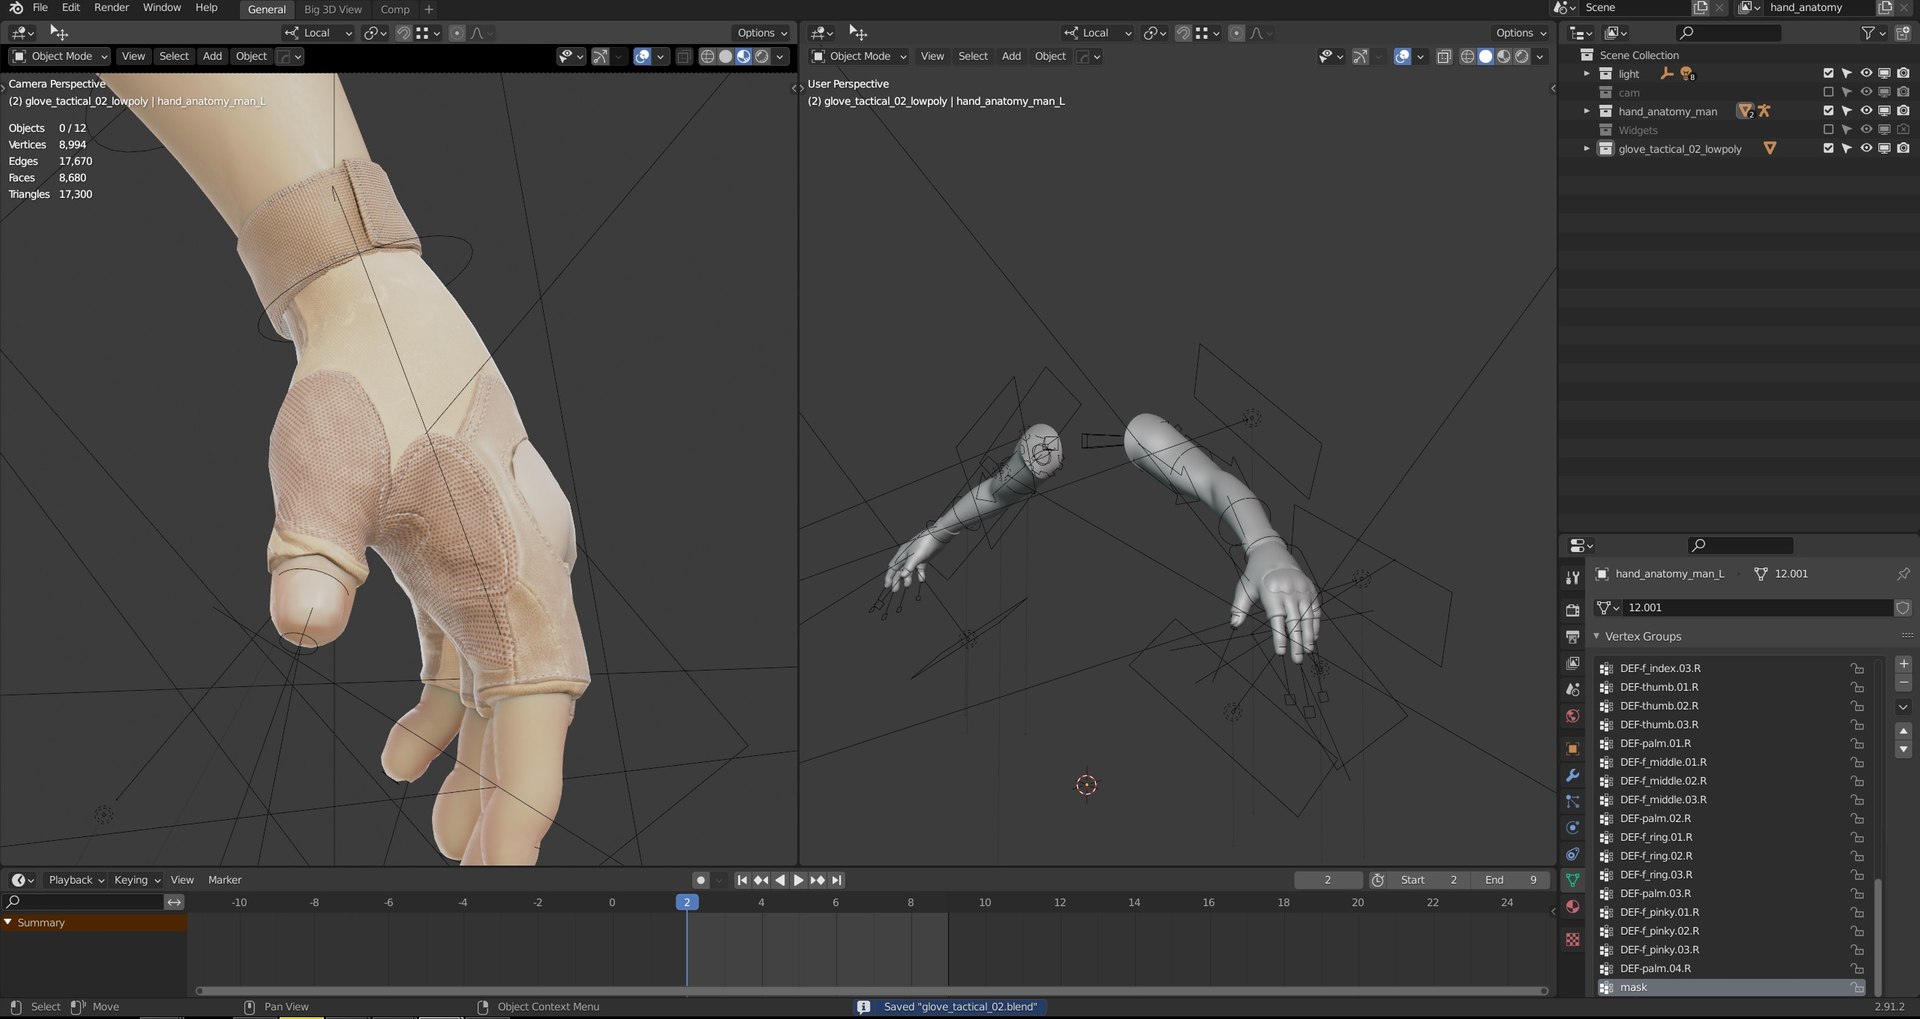Switch to the Big 3D View workspace tab
Viewport: 1920px width, 1019px height.
(x=332, y=9)
